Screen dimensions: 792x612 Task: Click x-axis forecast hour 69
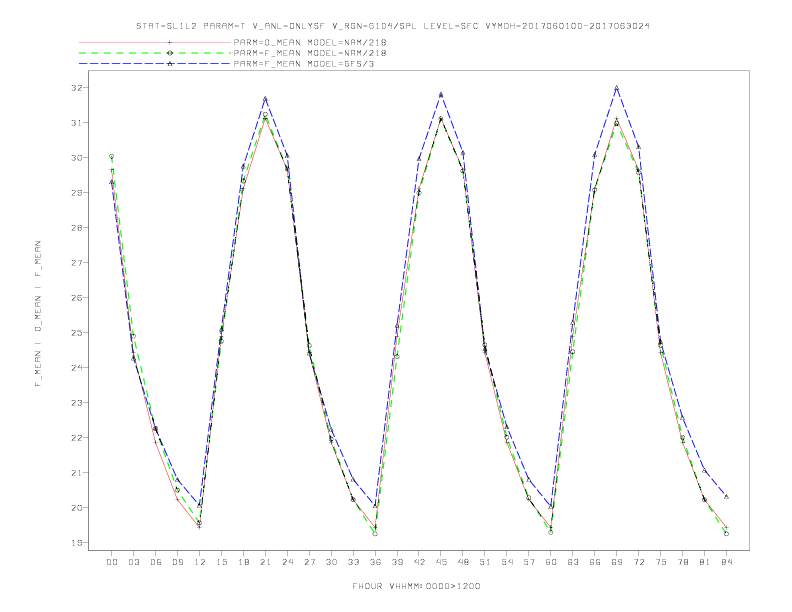click(617, 562)
